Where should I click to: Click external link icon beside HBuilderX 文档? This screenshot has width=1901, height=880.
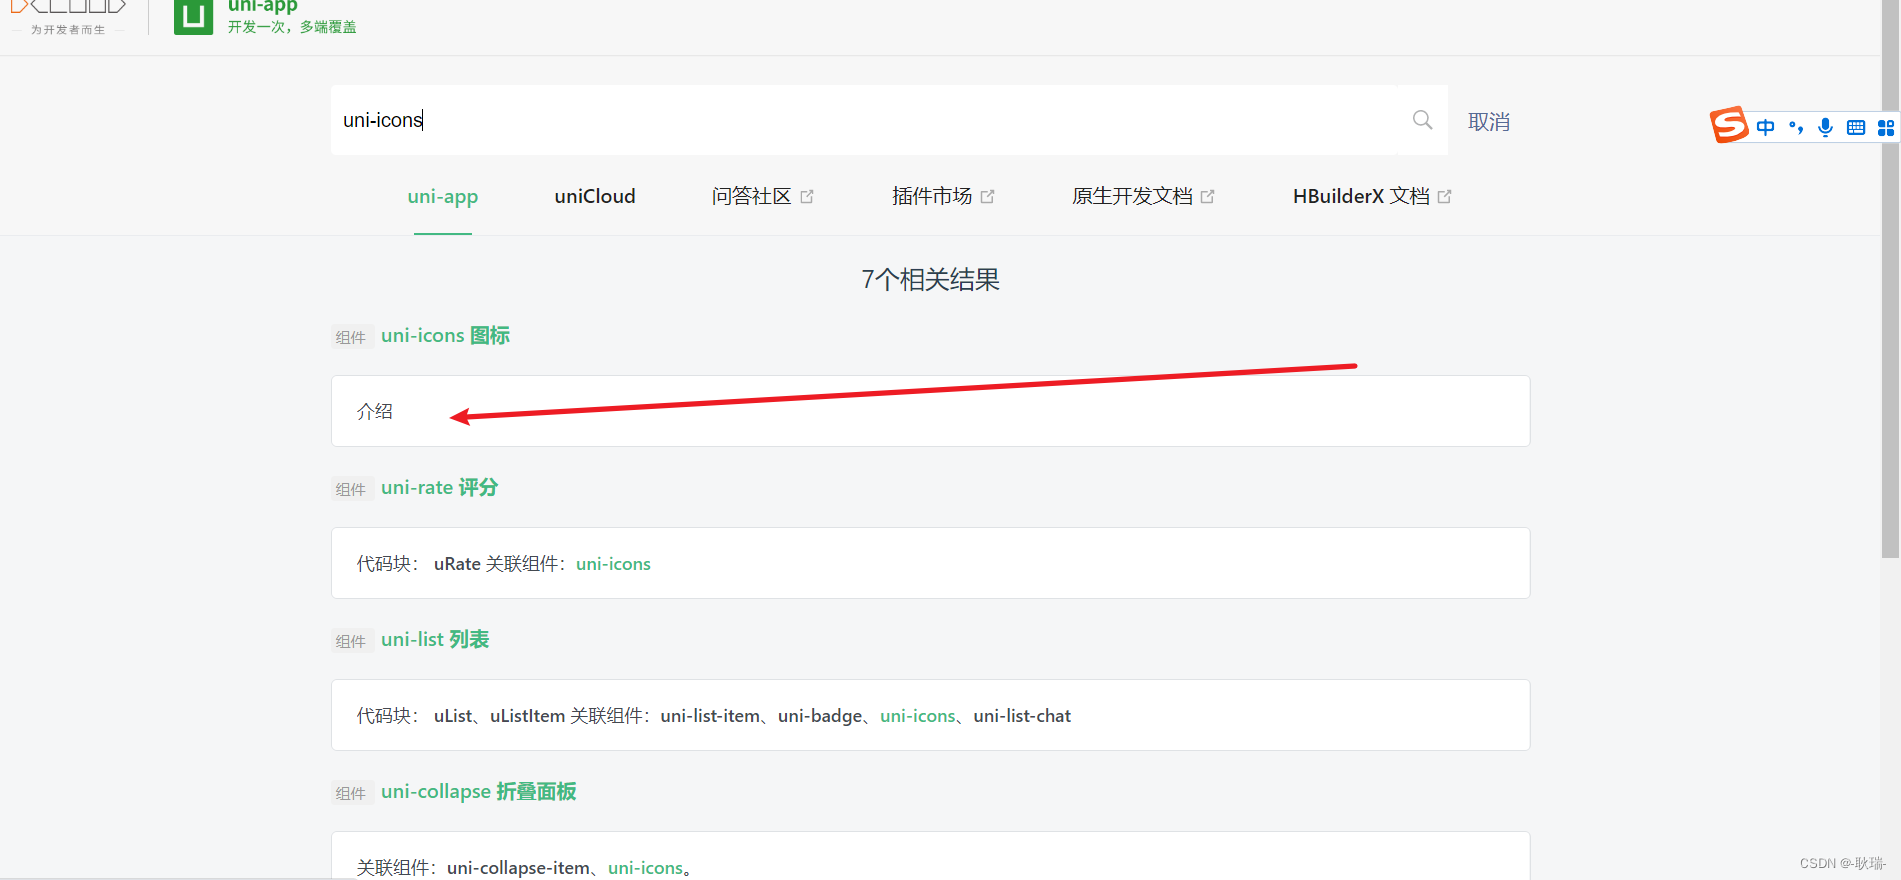1444,197
